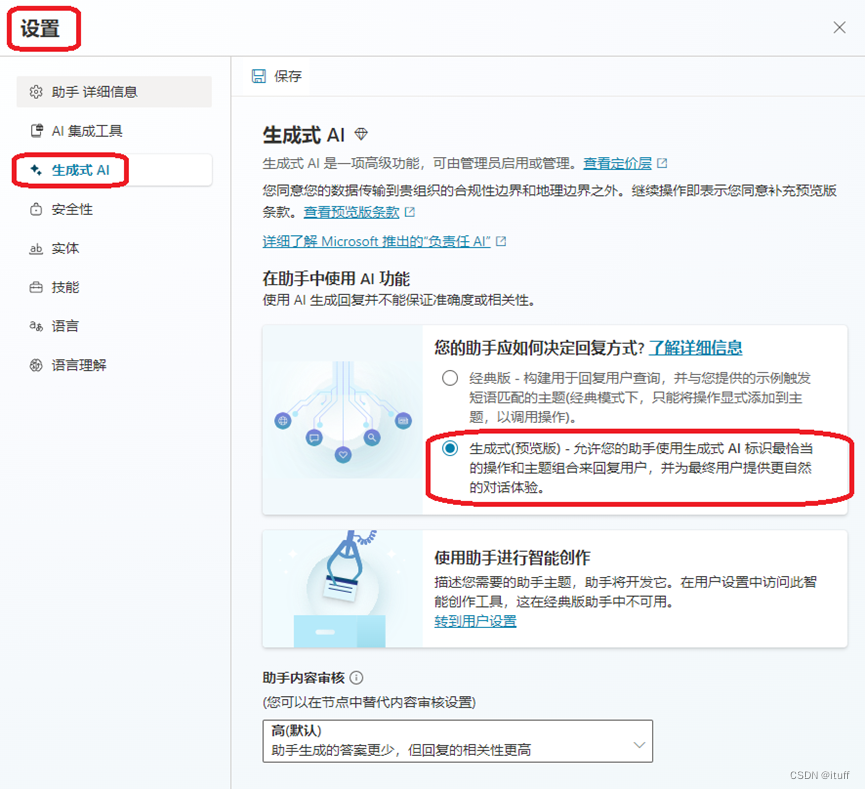
Task: Click the AI network illustration thumbnail
Action: [343, 420]
